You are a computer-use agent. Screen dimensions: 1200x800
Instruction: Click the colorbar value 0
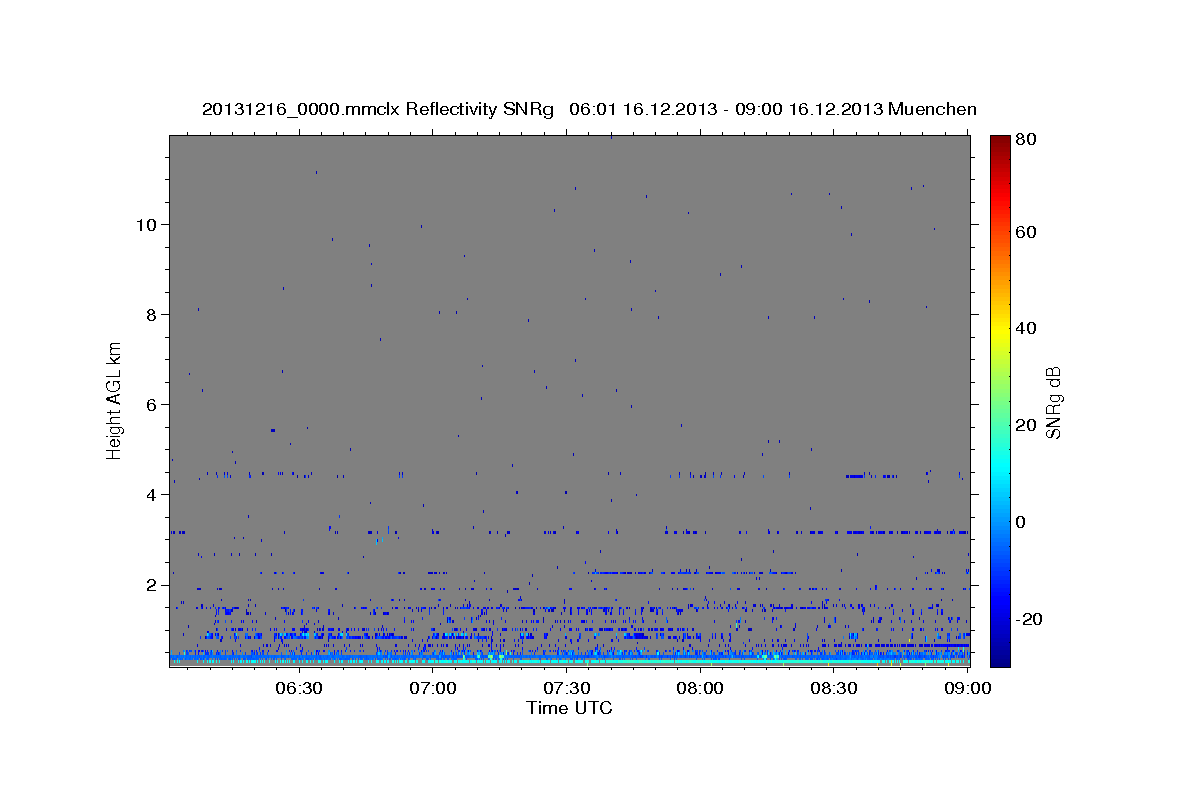[x=1021, y=522]
